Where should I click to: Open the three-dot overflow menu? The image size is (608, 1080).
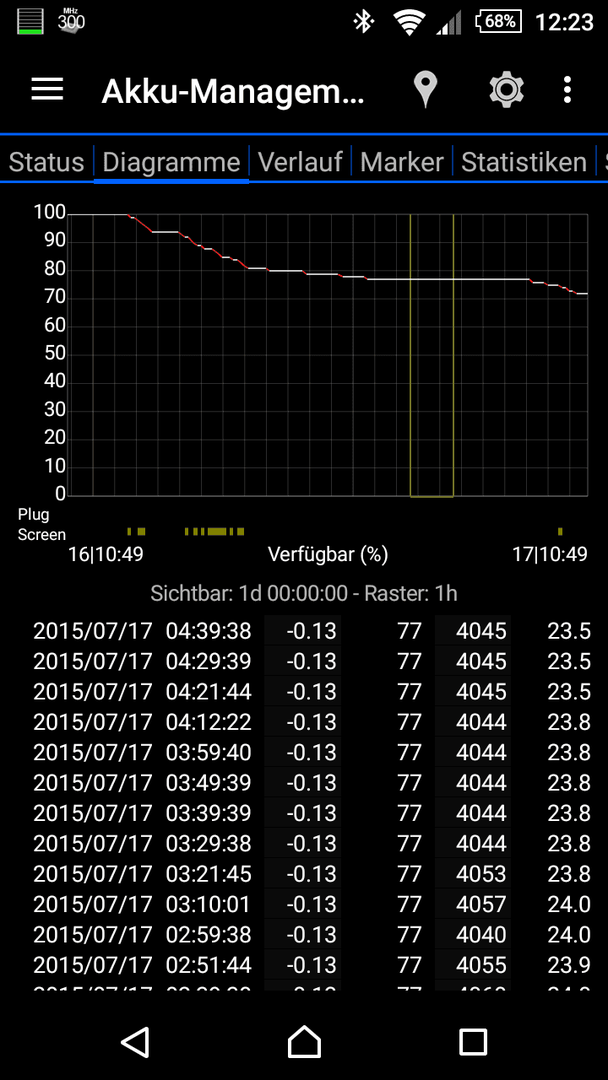click(x=567, y=90)
